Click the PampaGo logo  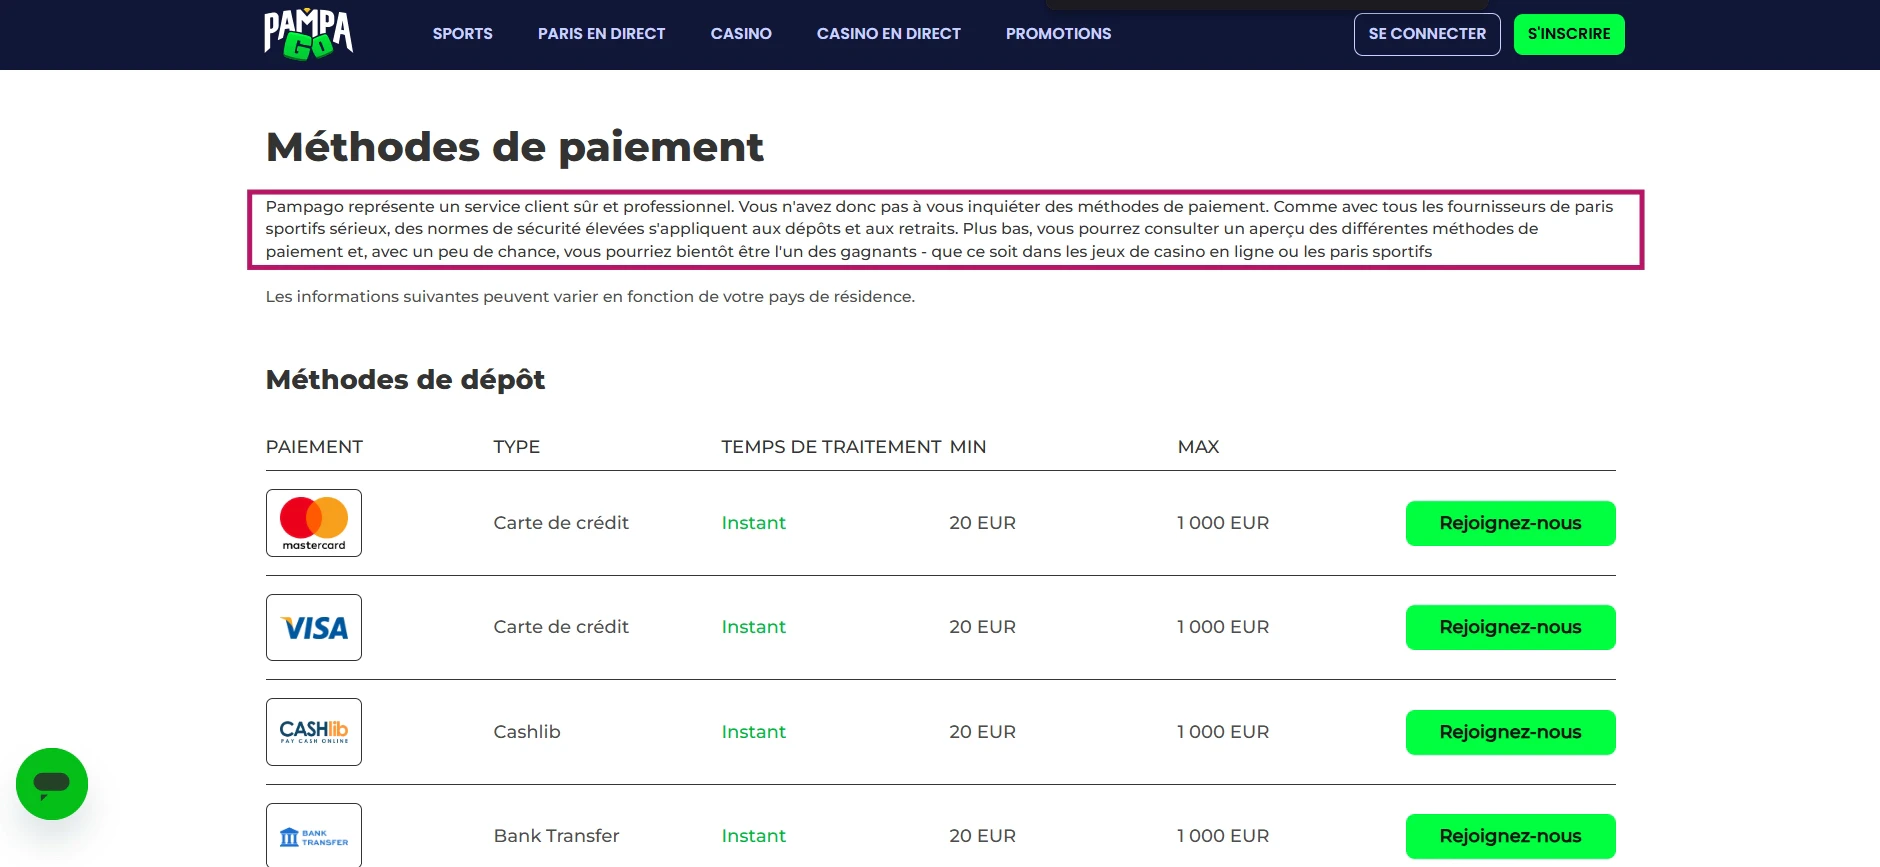point(308,34)
